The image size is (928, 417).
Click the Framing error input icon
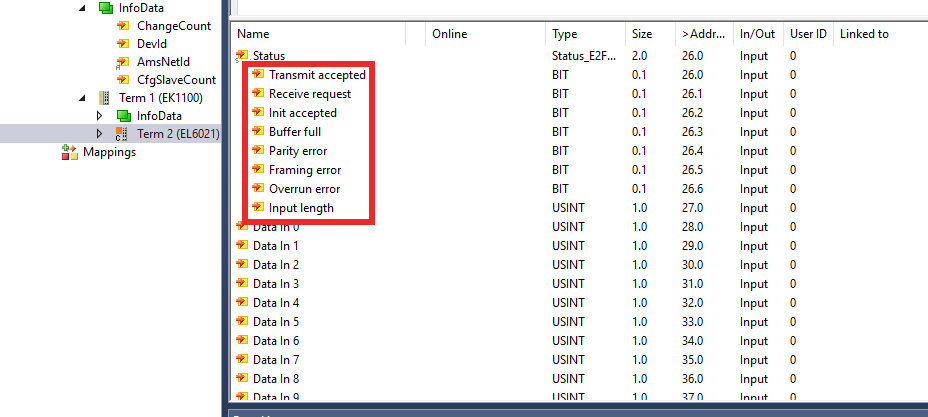click(x=258, y=169)
